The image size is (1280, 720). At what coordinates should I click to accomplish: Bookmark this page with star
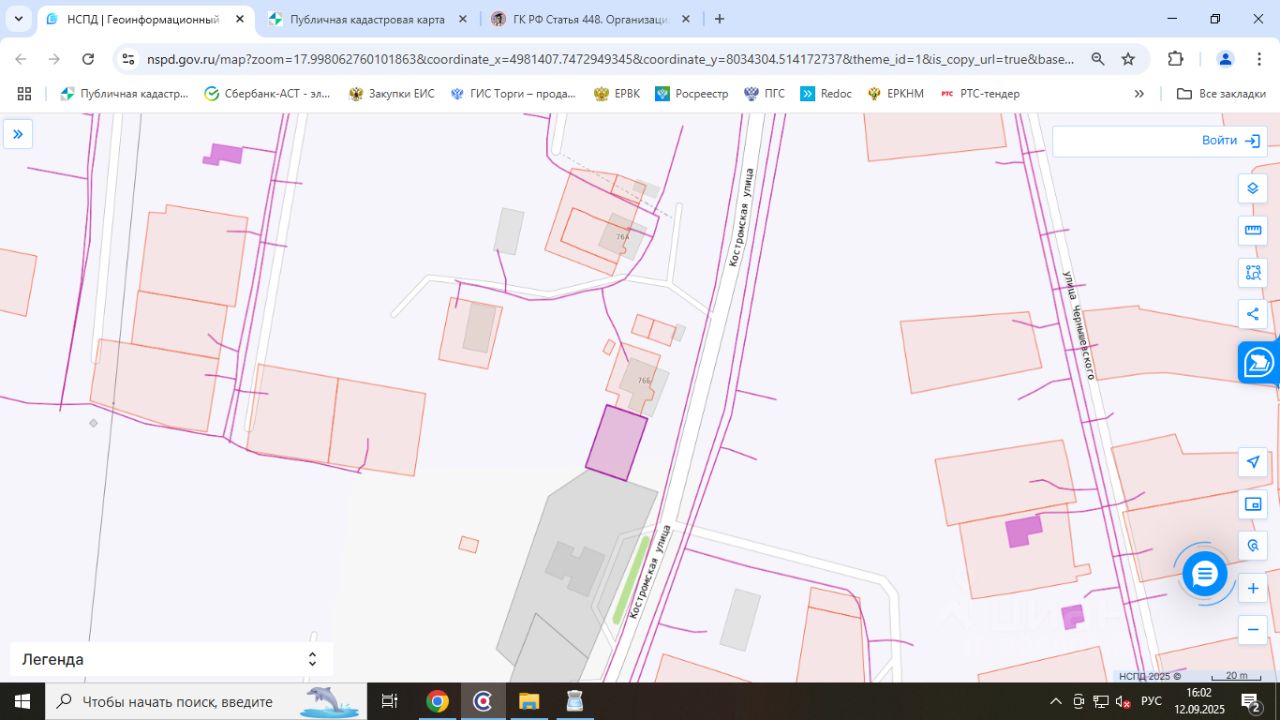tap(1128, 59)
